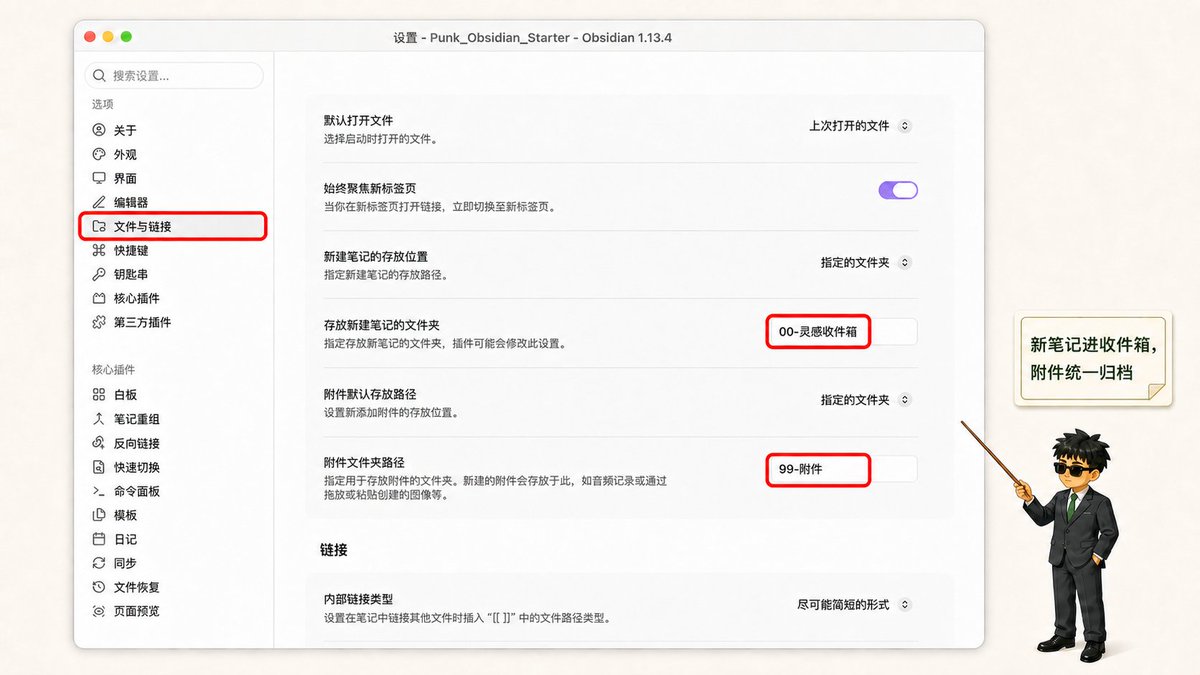1200x675 pixels.
Task: Click the 同步 refresh icon
Action: coord(98,563)
